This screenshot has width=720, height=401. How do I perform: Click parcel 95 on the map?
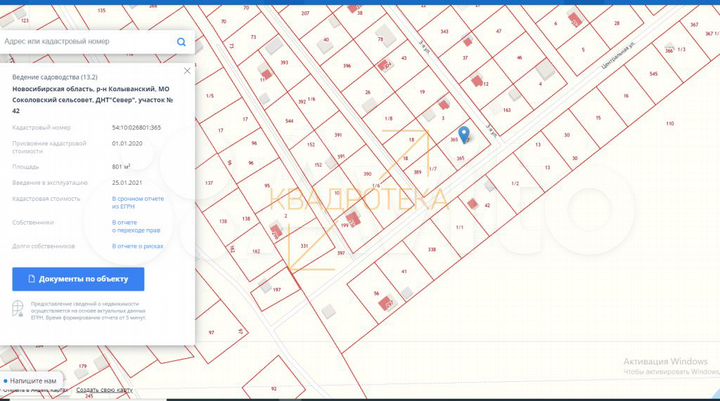[x=267, y=186]
